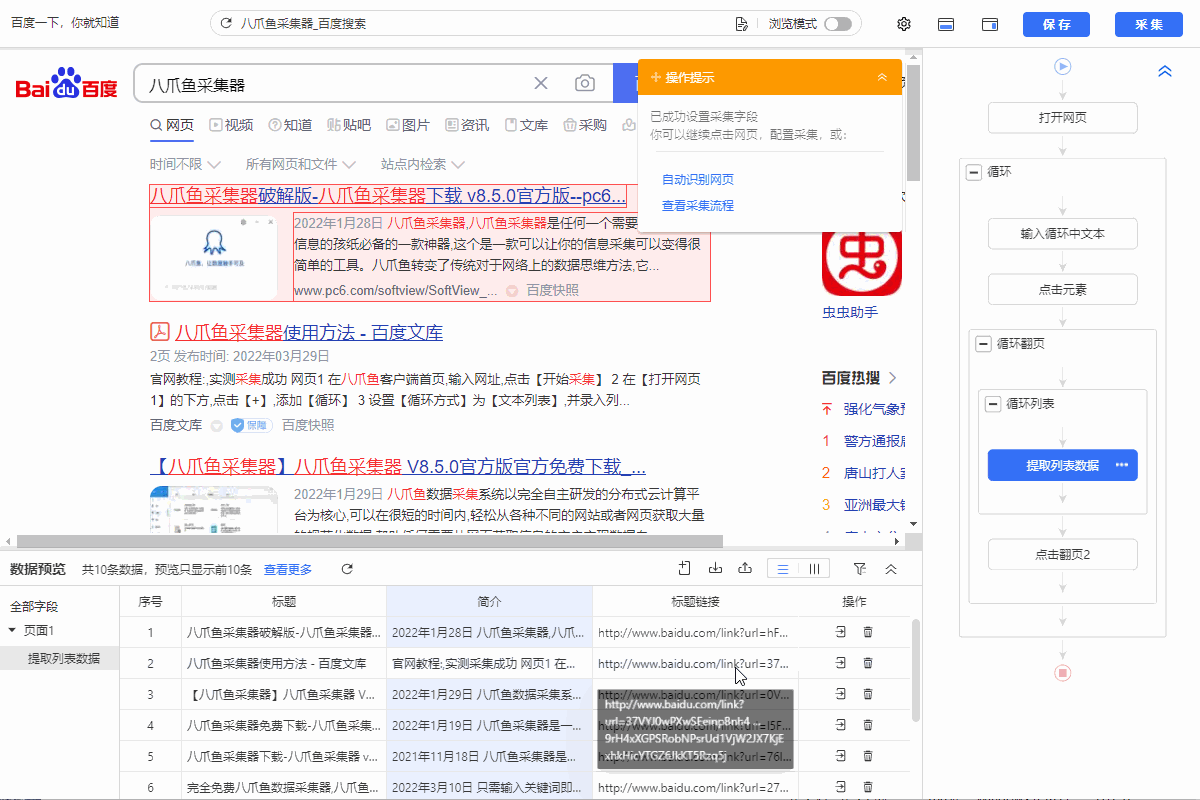The width and height of the screenshot is (1200, 800).
Task: Collapse the data preview panel double chevron
Action: (891, 569)
